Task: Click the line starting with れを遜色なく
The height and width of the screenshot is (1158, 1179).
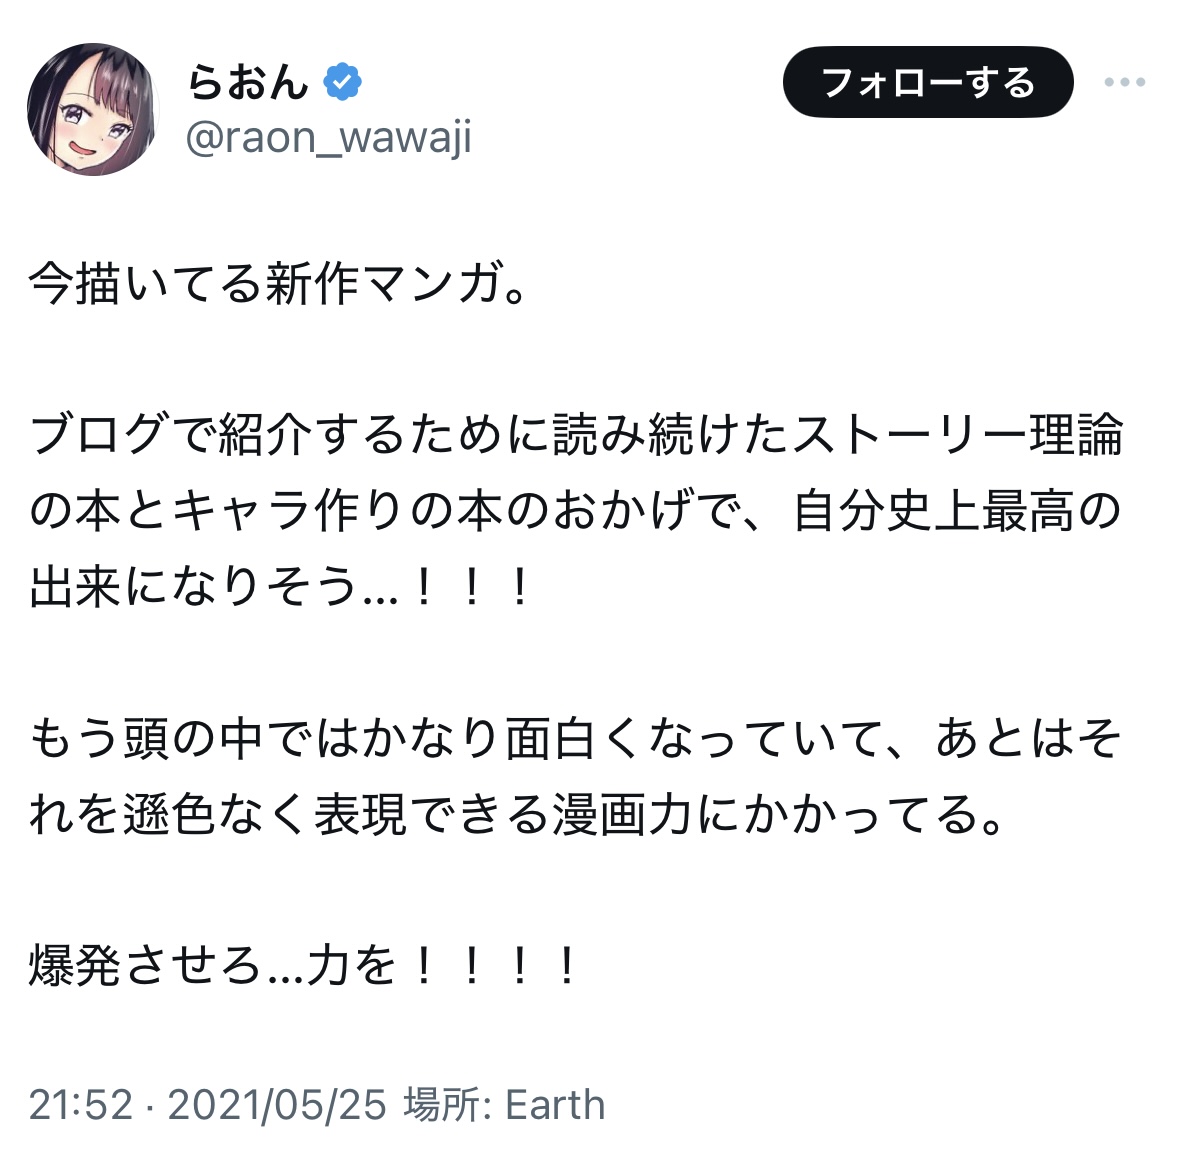Action: pos(516,815)
